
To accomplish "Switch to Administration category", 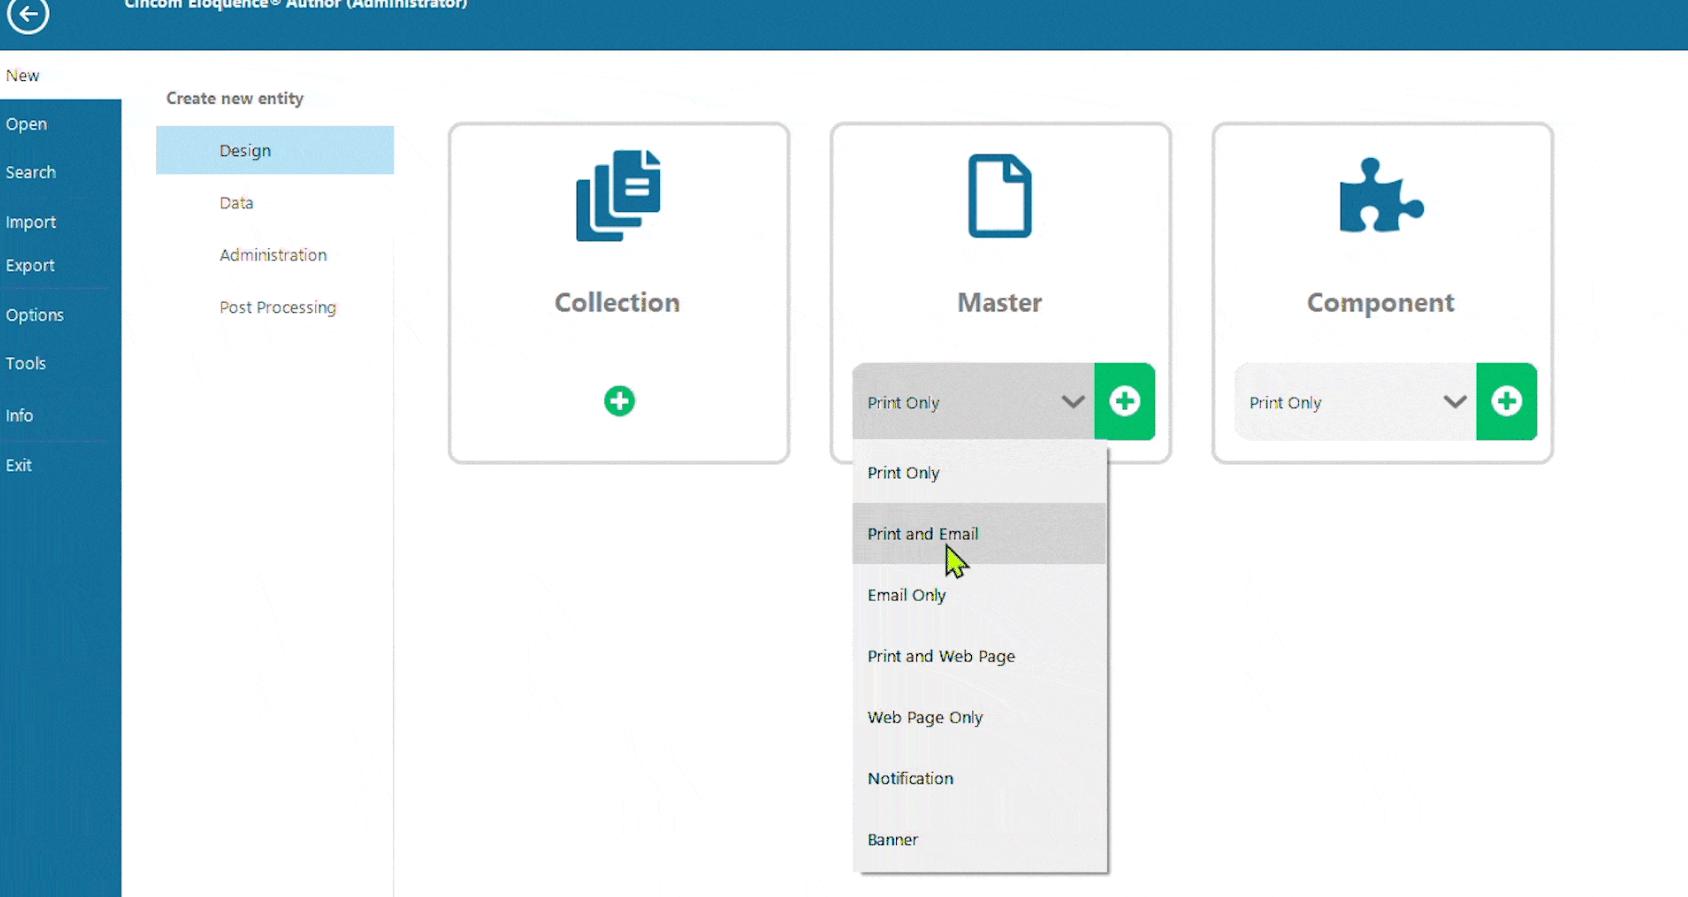I will pyautogui.click(x=273, y=255).
